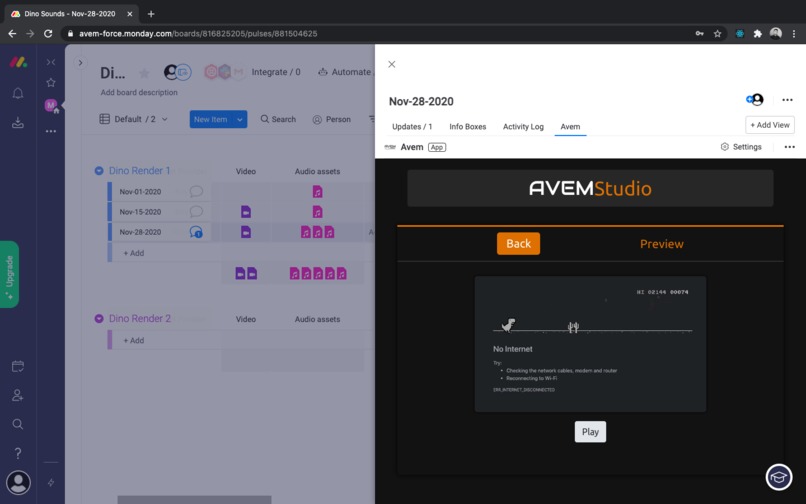Open Avem view three-dot menu
Viewport: 806px width, 504px height.
point(790,147)
